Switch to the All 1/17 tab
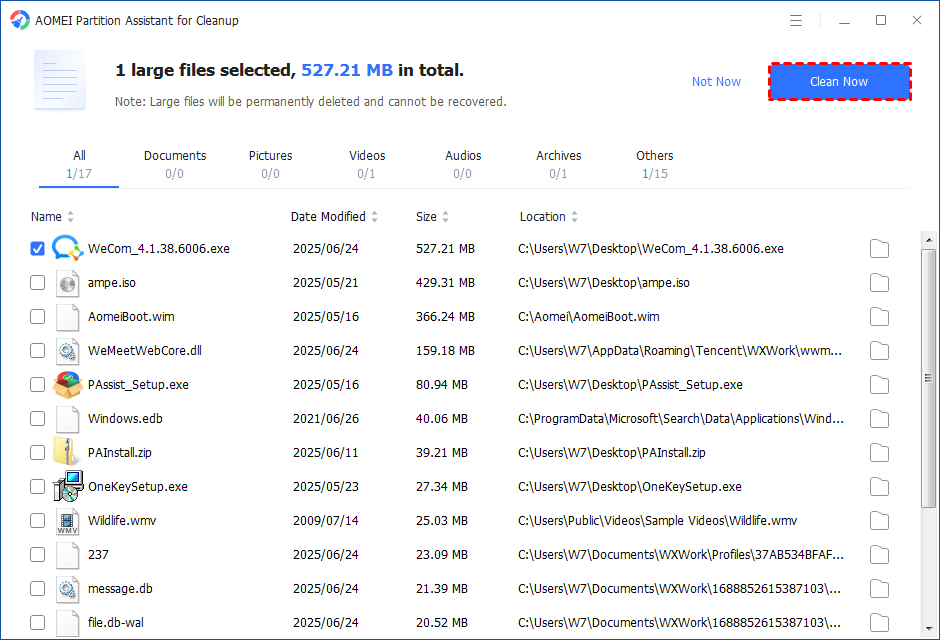This screenshot has height=640, width=940. click(x=79, y=165)
